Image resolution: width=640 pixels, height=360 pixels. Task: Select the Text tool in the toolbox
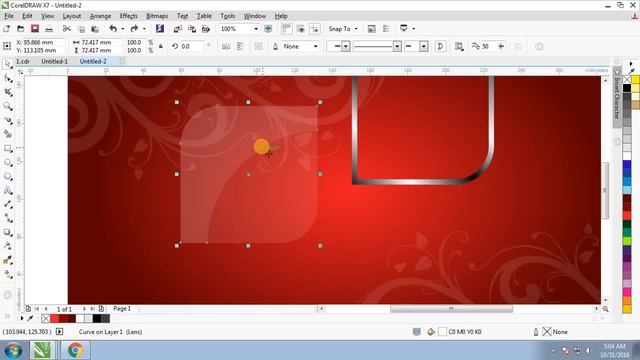point(7,190)
